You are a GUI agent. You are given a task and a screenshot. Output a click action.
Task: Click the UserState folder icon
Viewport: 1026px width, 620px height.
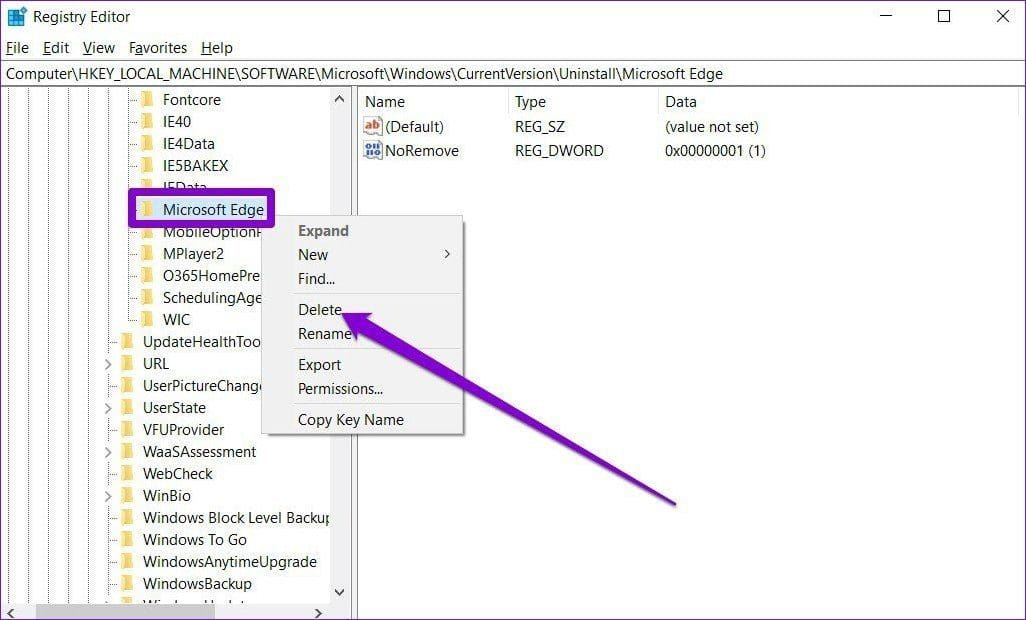pos(128,407)
